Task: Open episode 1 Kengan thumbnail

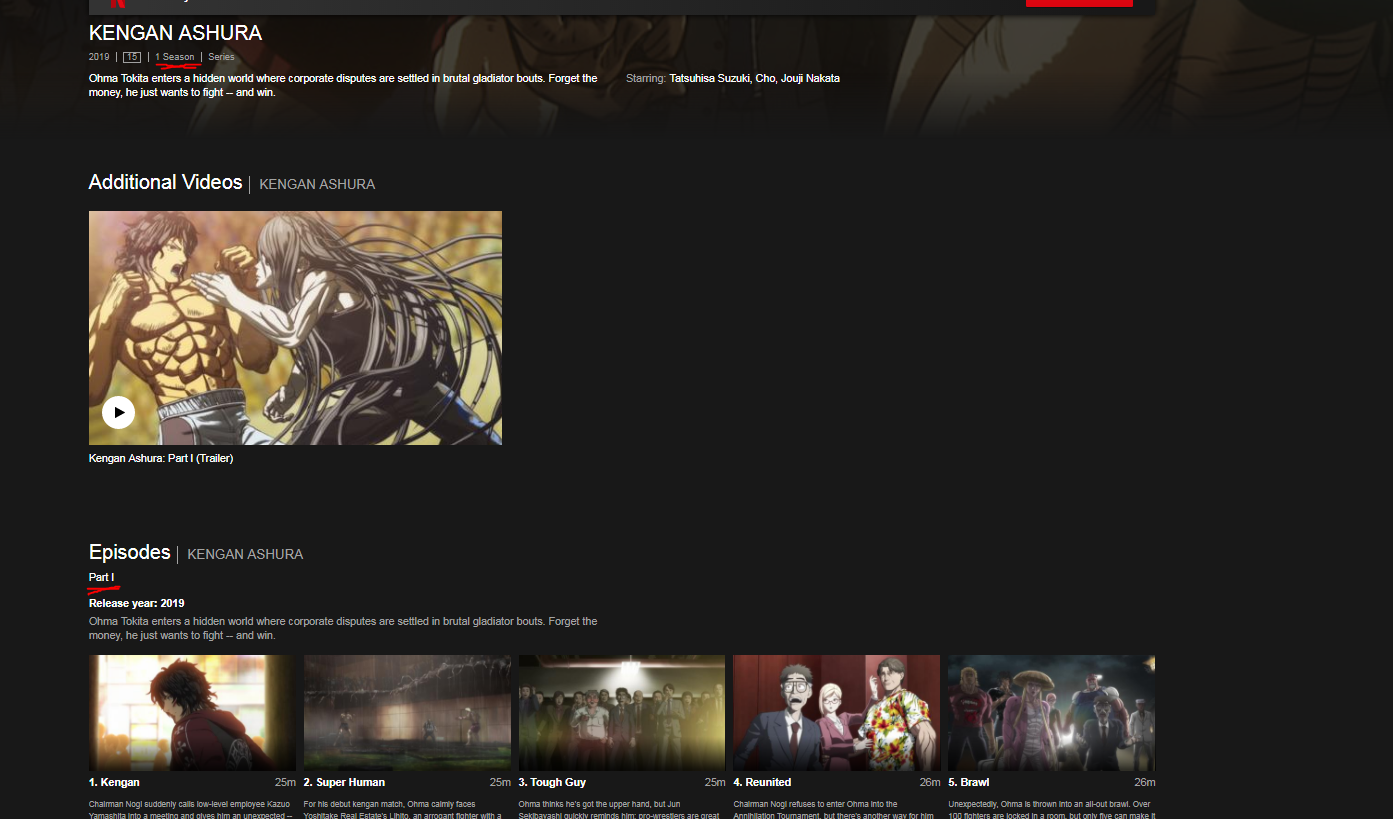Action: [x=192, y=713]
